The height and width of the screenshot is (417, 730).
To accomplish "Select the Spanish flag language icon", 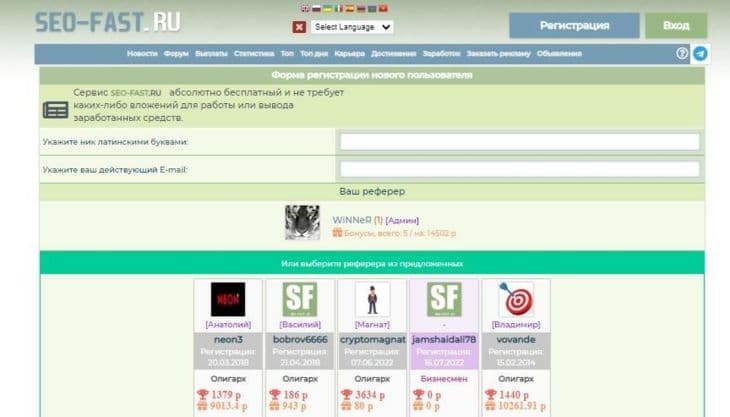I will click(350, 8).
